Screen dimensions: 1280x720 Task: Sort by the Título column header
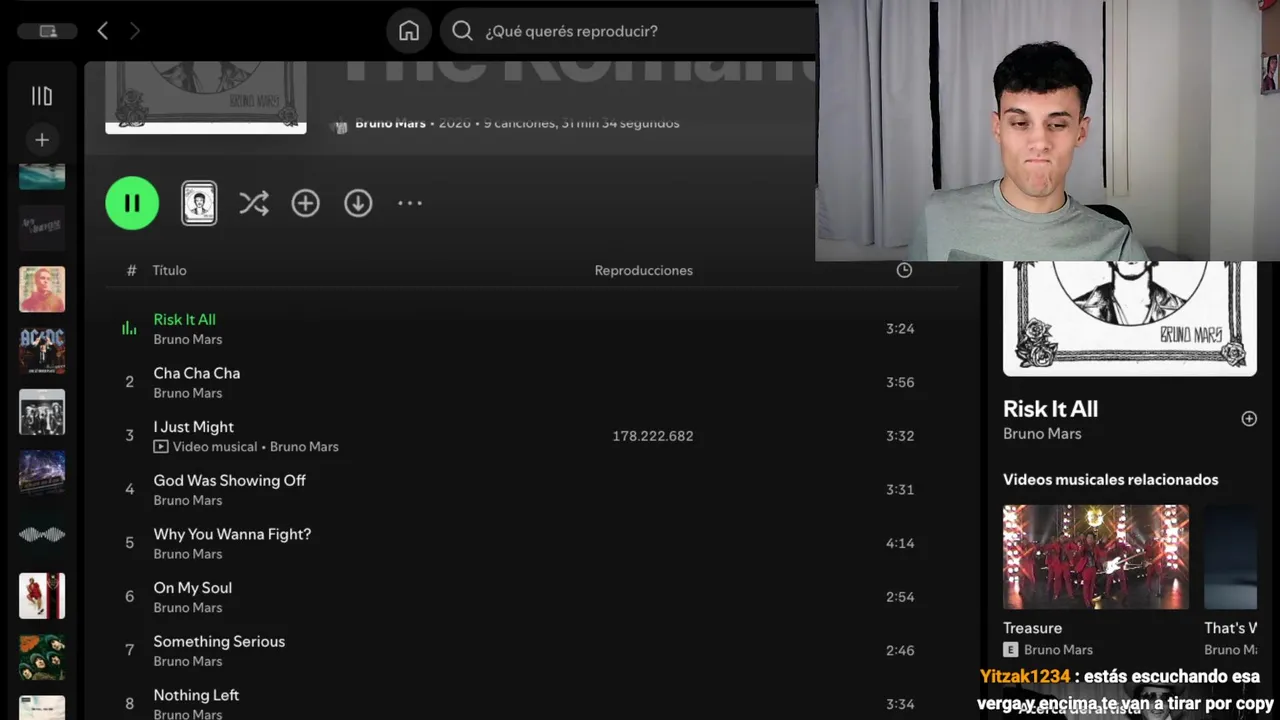click(169, 270)
